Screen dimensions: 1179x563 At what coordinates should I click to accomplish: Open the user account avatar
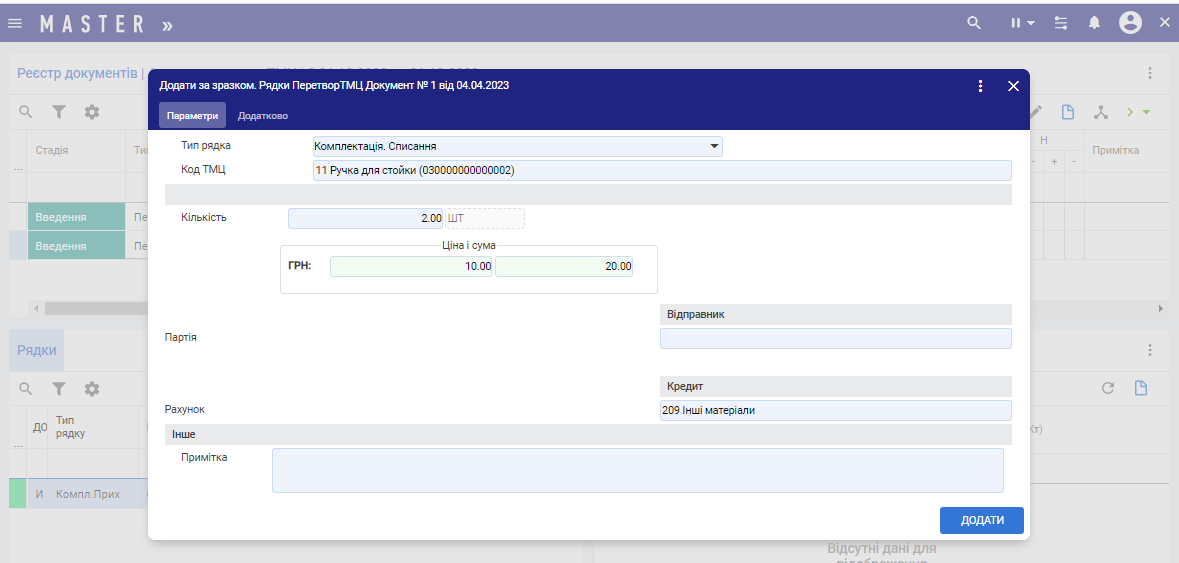(1130, 23)
